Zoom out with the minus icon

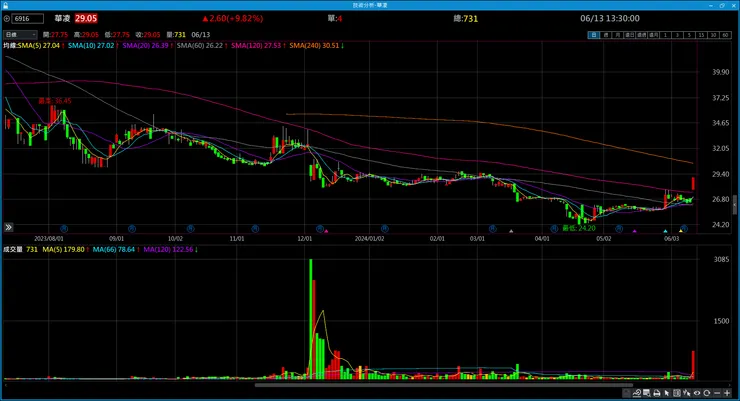[x=717, y=393]
